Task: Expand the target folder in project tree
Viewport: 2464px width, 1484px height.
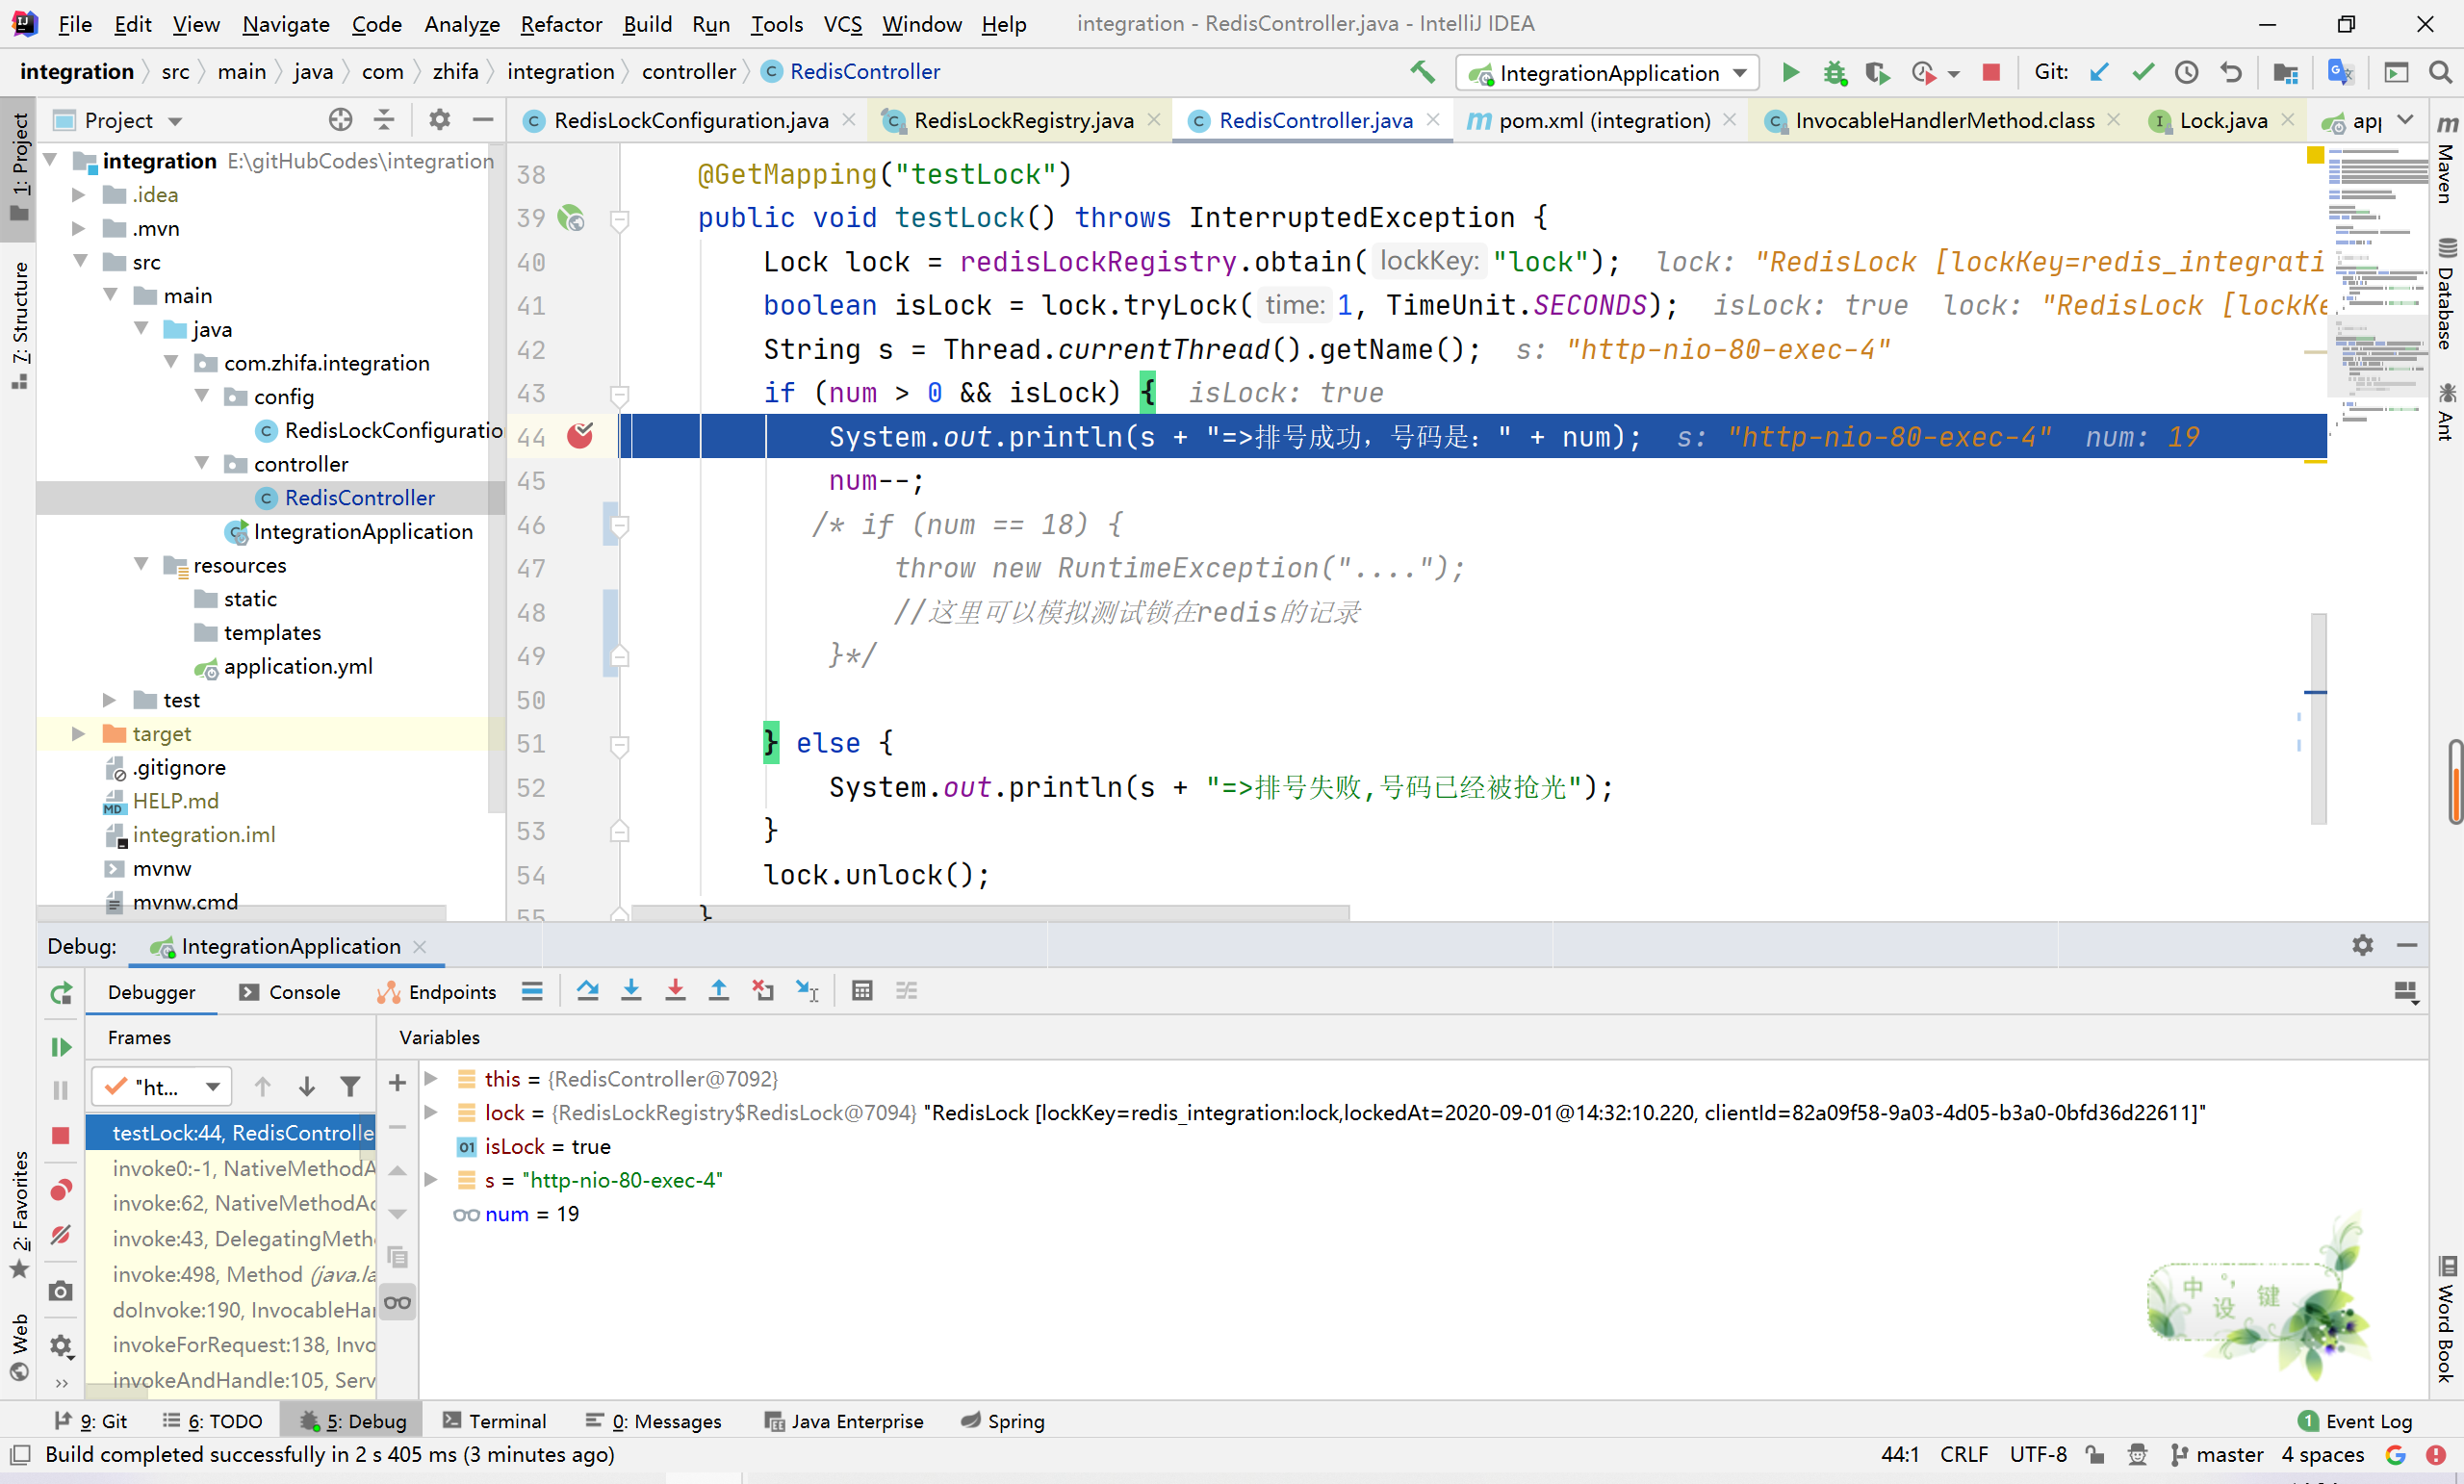Action: 78,734
